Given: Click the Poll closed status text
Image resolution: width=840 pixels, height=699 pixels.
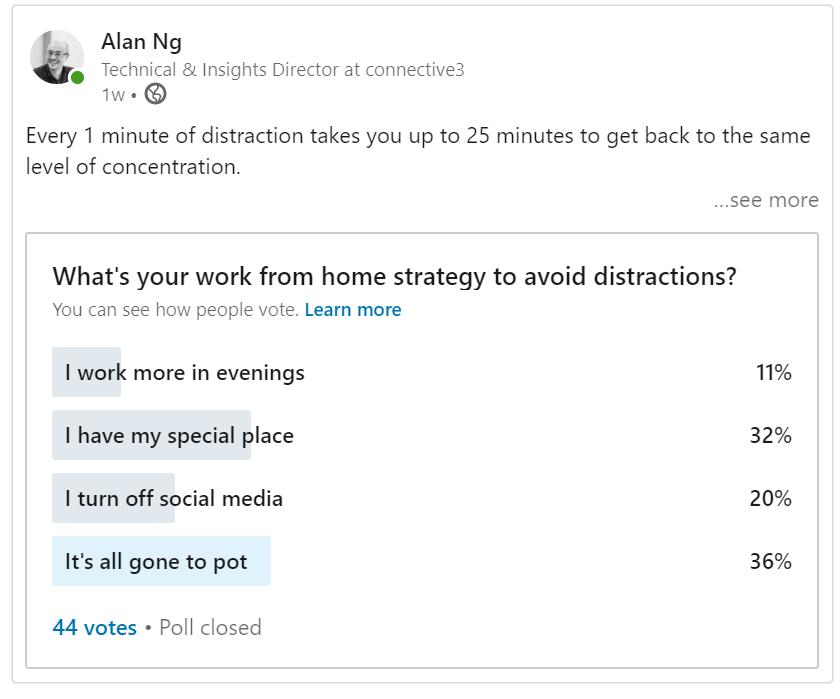Looking at the screenshot, I should (211, 627).
